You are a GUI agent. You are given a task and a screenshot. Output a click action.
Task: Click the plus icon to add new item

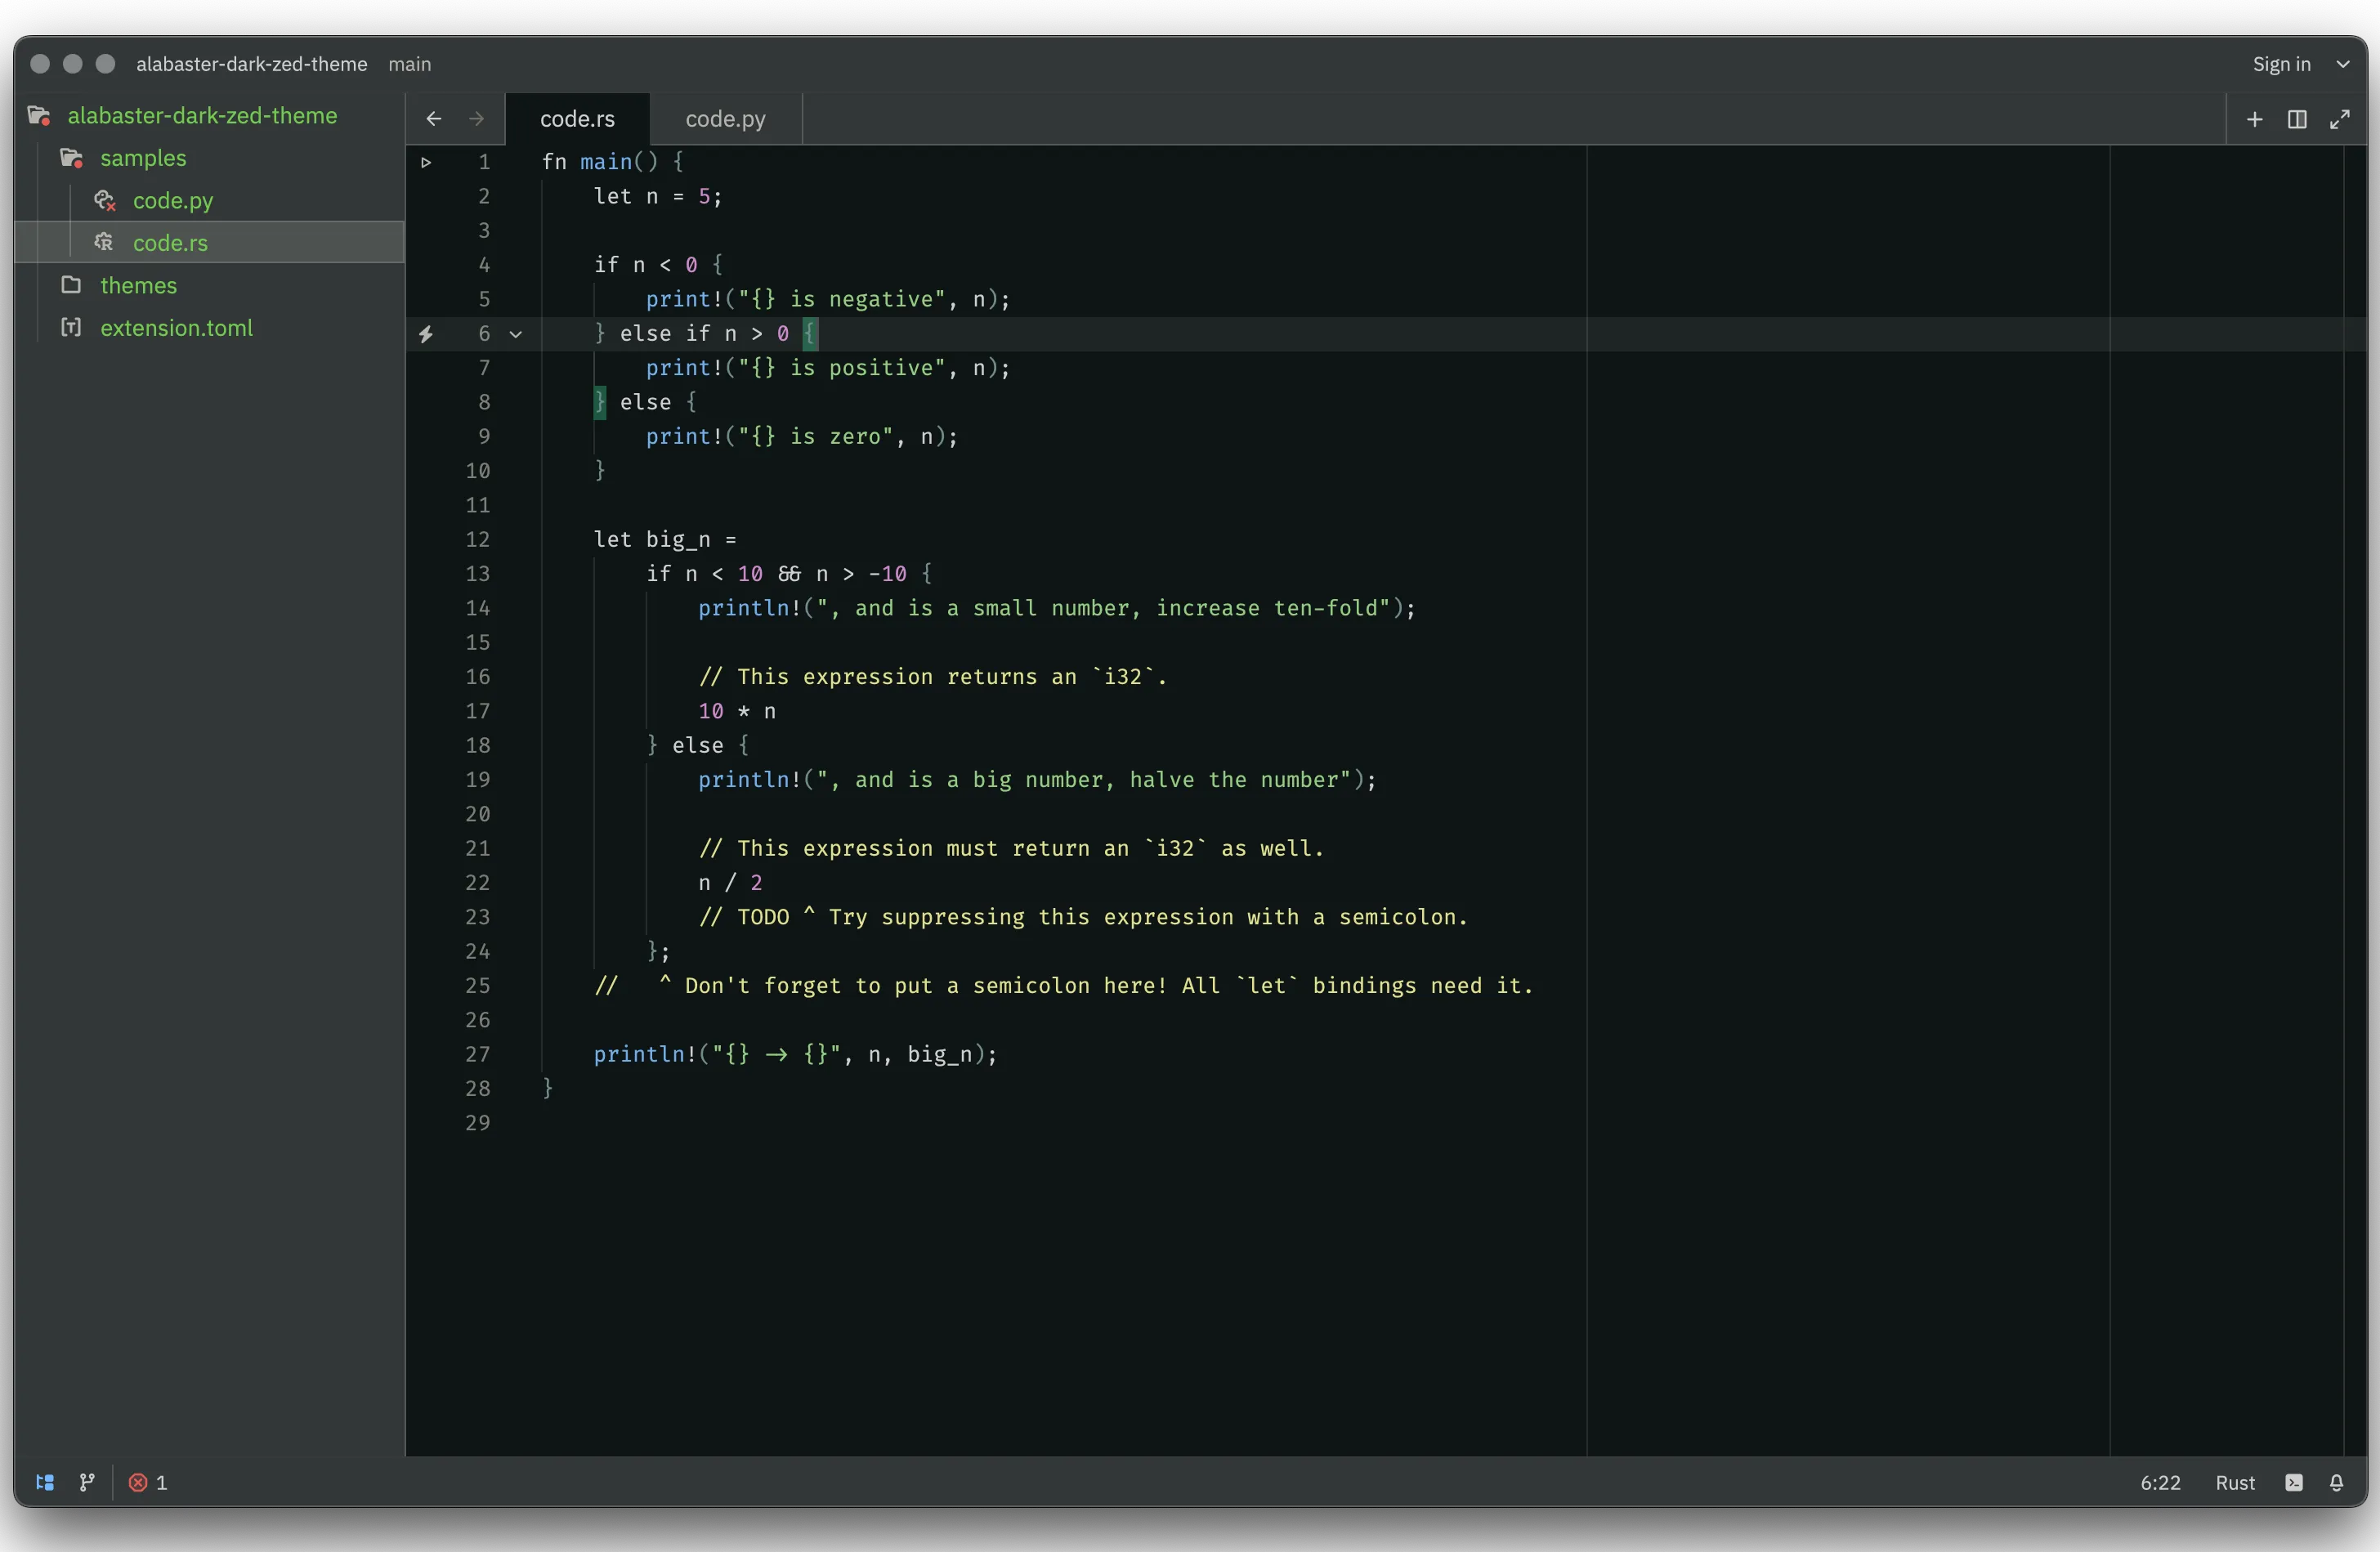coord(2255,120)
